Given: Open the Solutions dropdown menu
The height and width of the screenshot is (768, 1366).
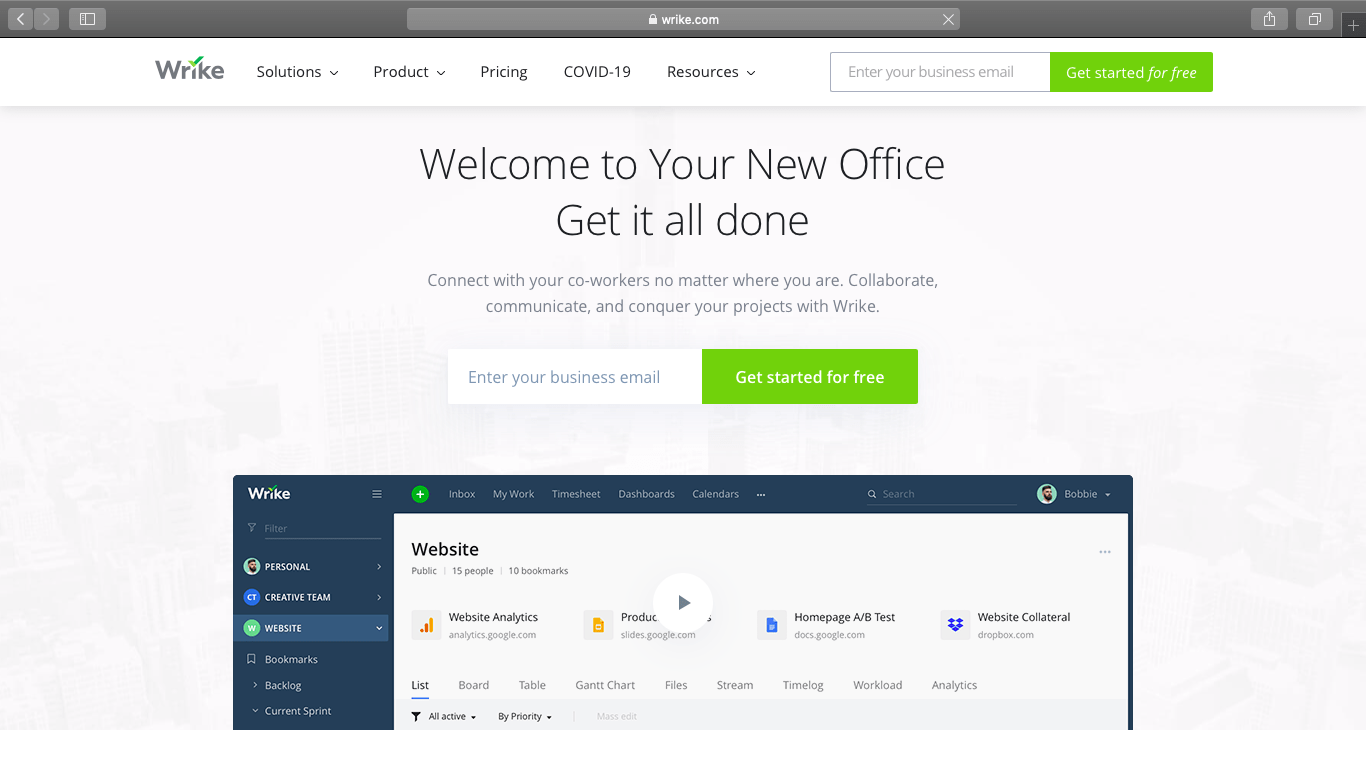Looking at the screenshot, I should pyautogui.click(x=297, y=72).
